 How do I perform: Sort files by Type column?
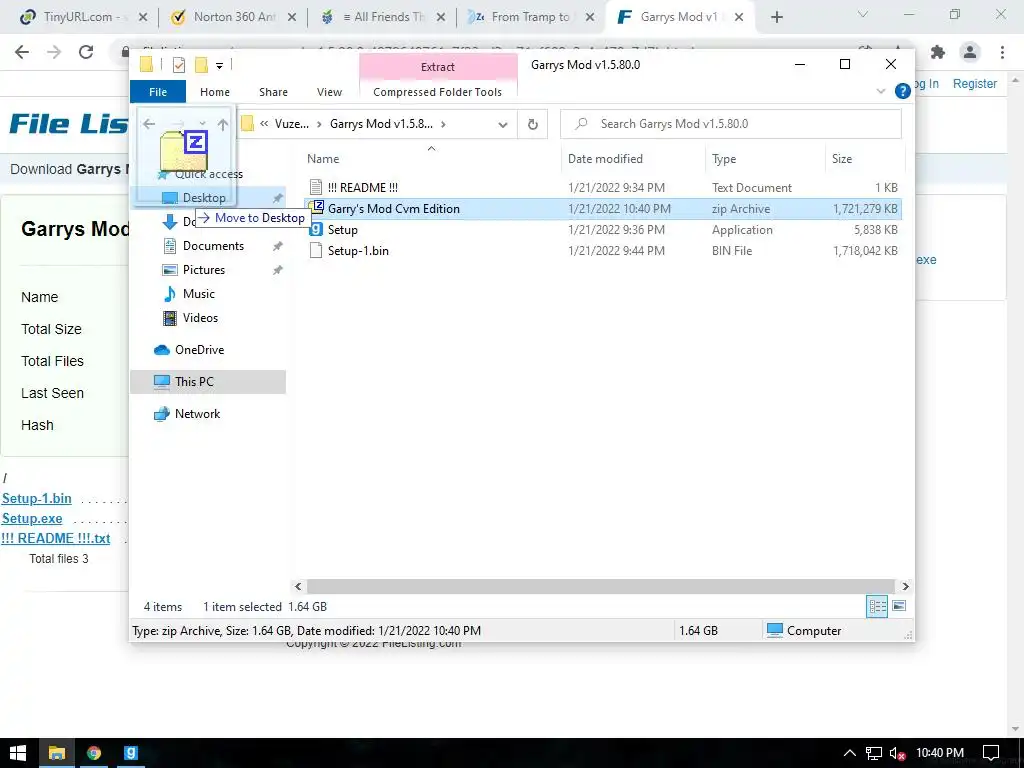pos(724,159)
